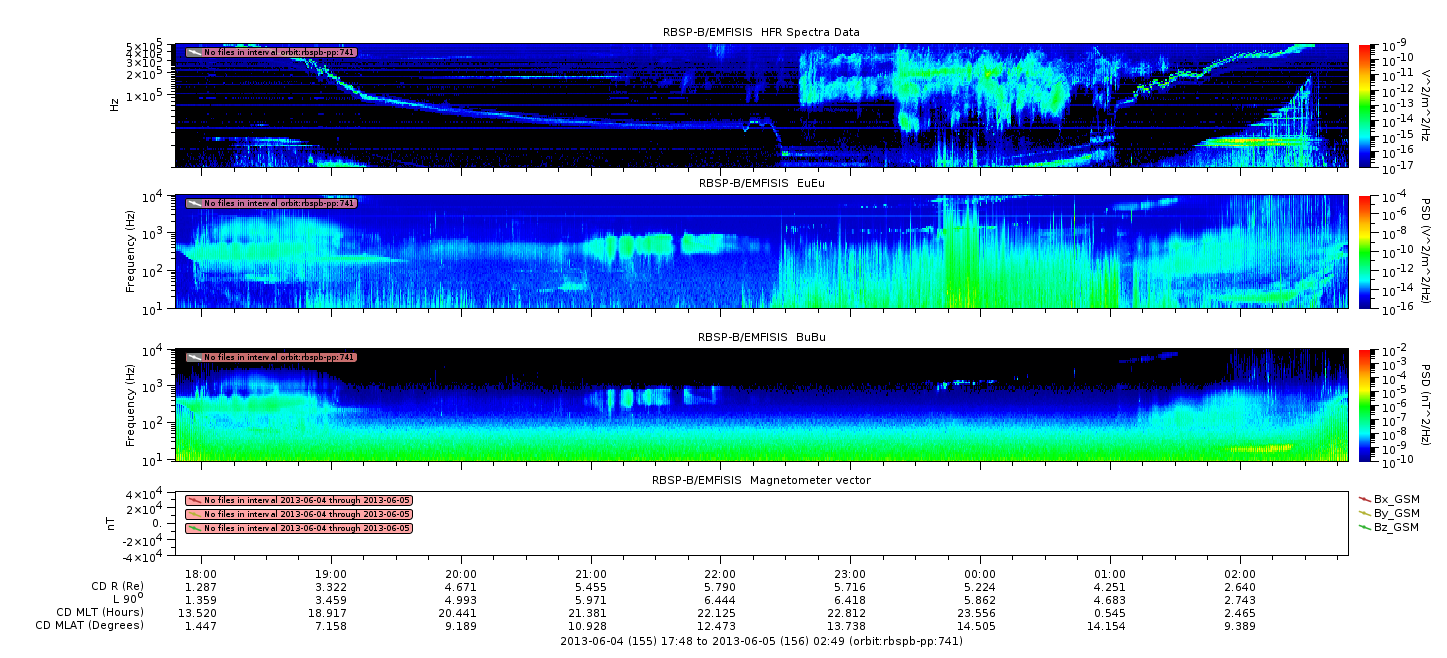Click the red Bx_GSM legend line icon

pos(1364,498)
